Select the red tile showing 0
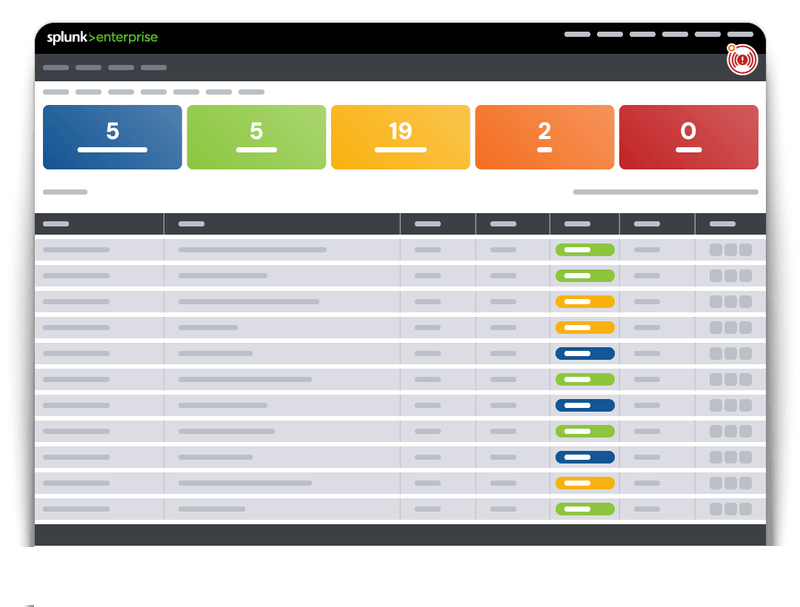800x607 pixels. [688, 137]
